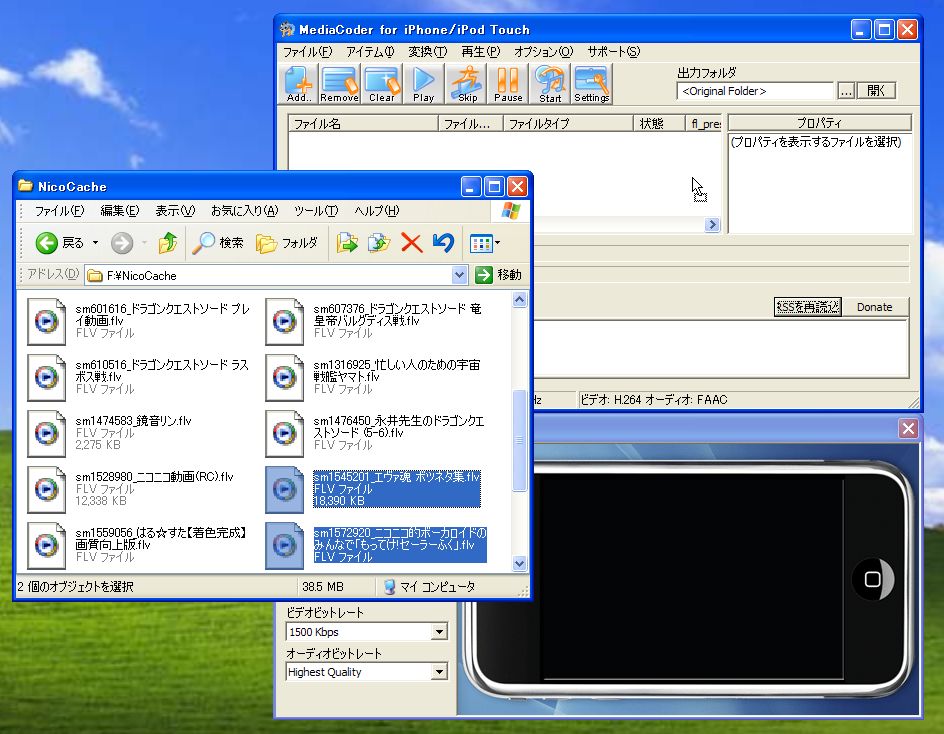Click the RSSを再読込 button
944x734 pixels.
coord(807,307)
